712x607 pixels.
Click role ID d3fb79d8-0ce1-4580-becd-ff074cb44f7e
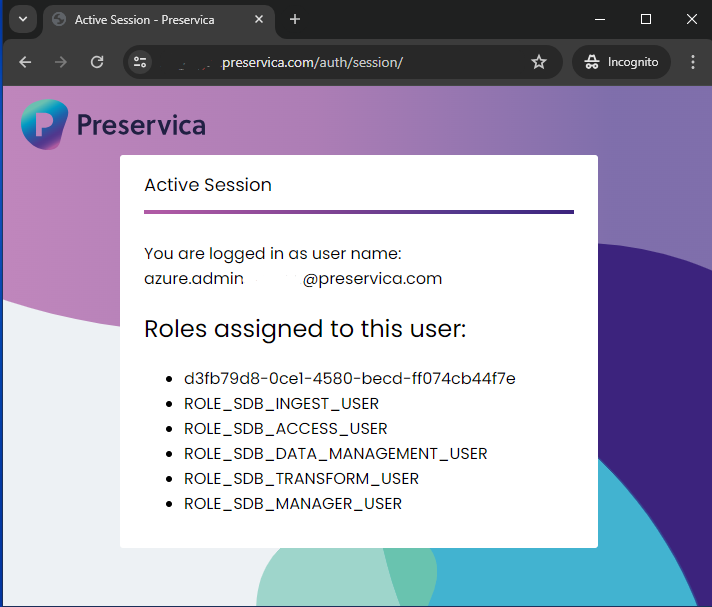pos(350,379)
